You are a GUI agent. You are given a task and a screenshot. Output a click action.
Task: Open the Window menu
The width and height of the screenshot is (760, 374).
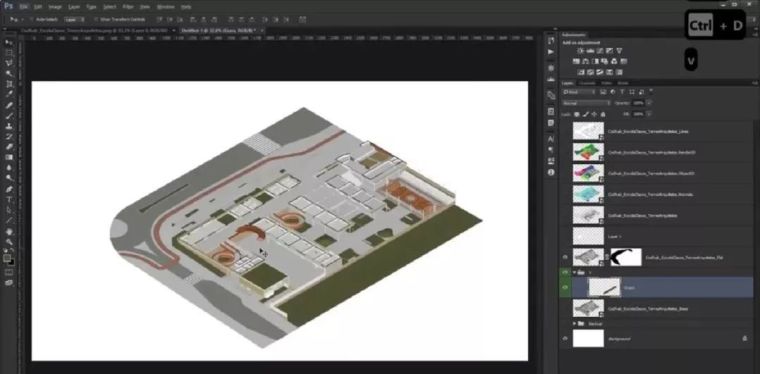[x=165, y=7]
